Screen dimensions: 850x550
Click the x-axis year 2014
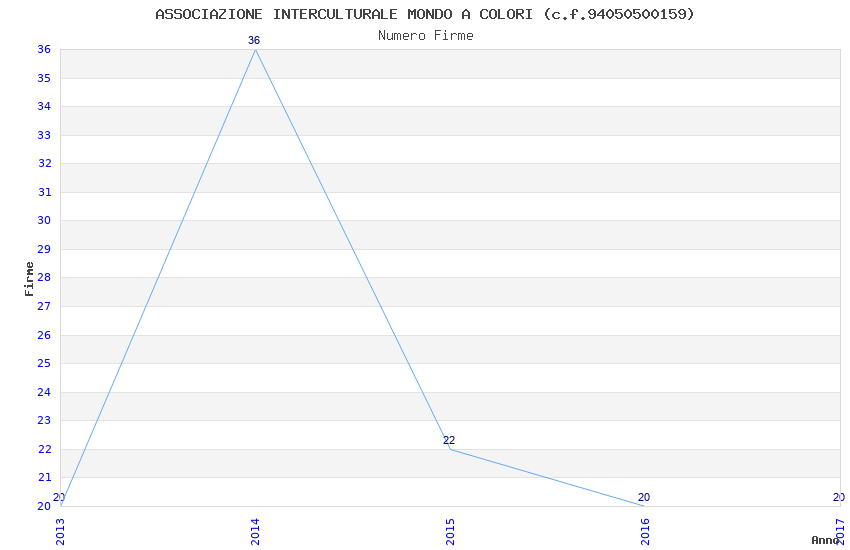255,532
